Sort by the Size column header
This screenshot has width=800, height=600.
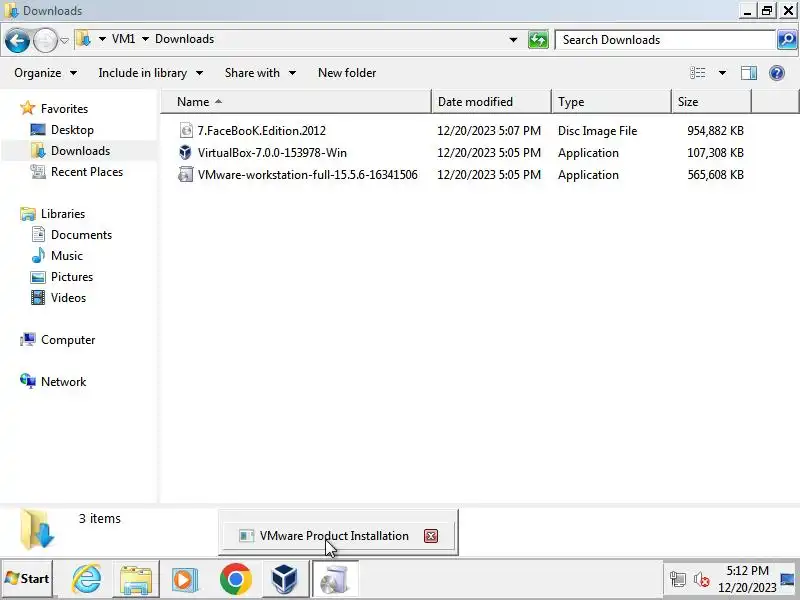tap(711, 102)
